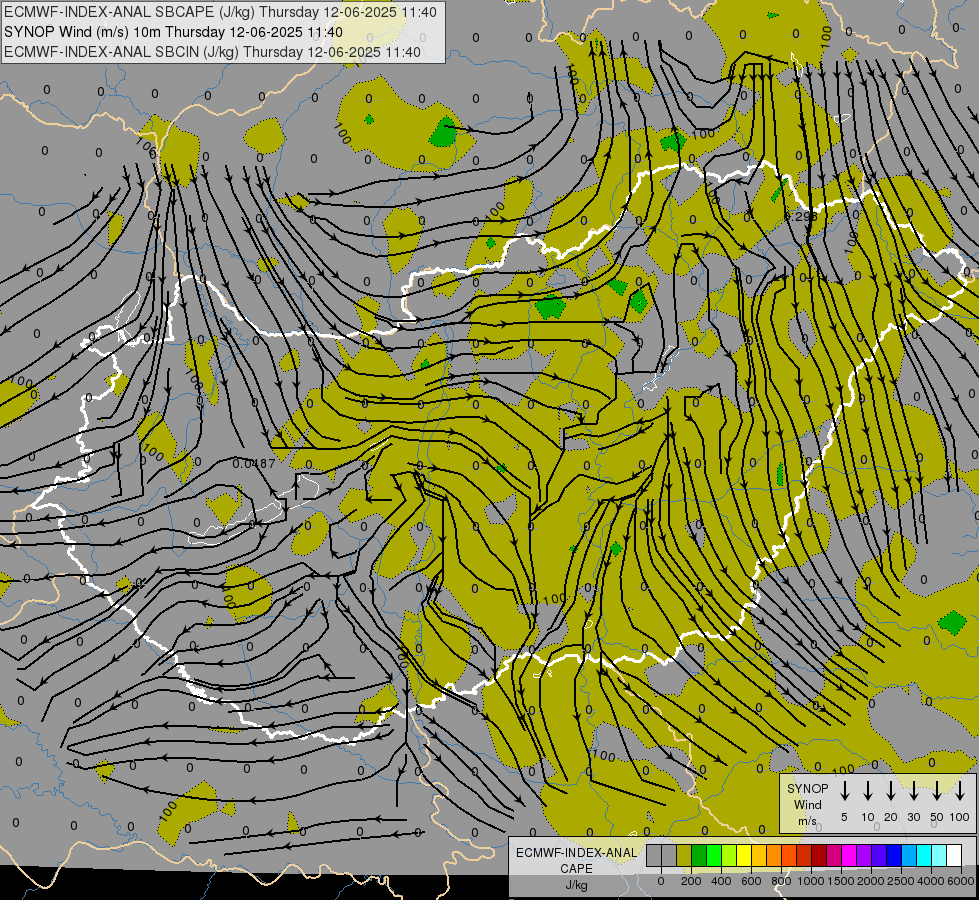This screenshot has height=900, width=979.
Task: Click the 2000 tick label in the CAPE legend
Action: coord(871,881)
